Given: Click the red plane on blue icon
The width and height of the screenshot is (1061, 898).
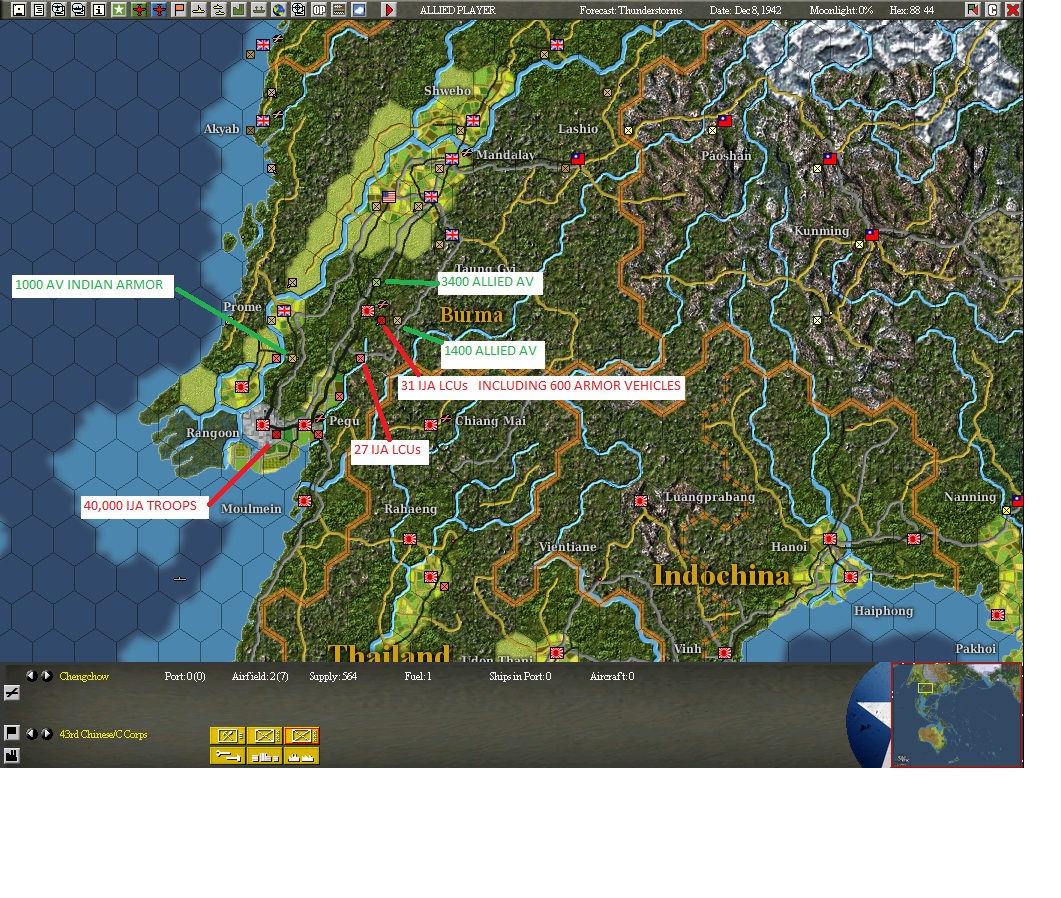Looking at the screenshot, I should (159, 9).
